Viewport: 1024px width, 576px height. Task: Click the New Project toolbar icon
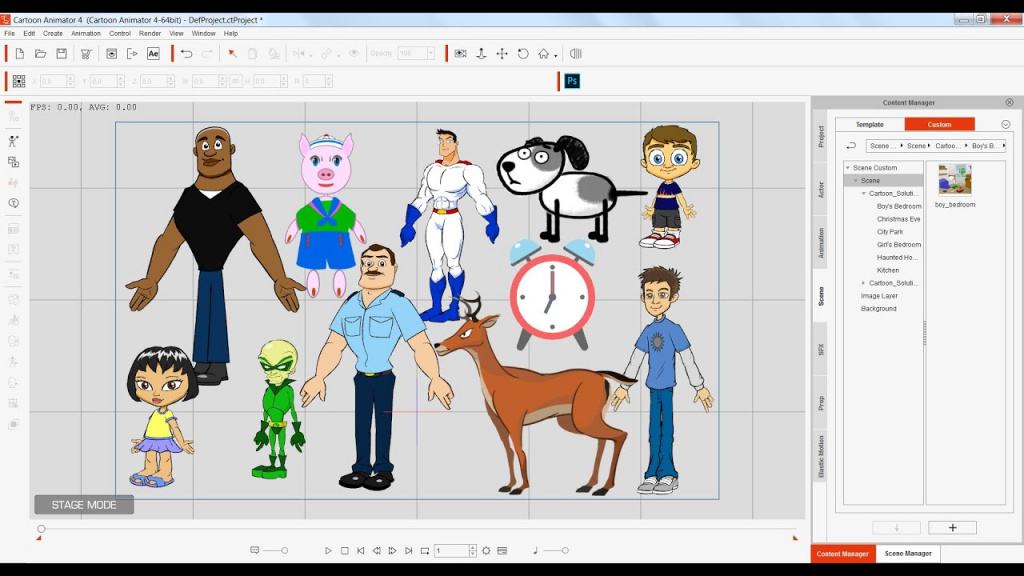[x=20, y=54]
